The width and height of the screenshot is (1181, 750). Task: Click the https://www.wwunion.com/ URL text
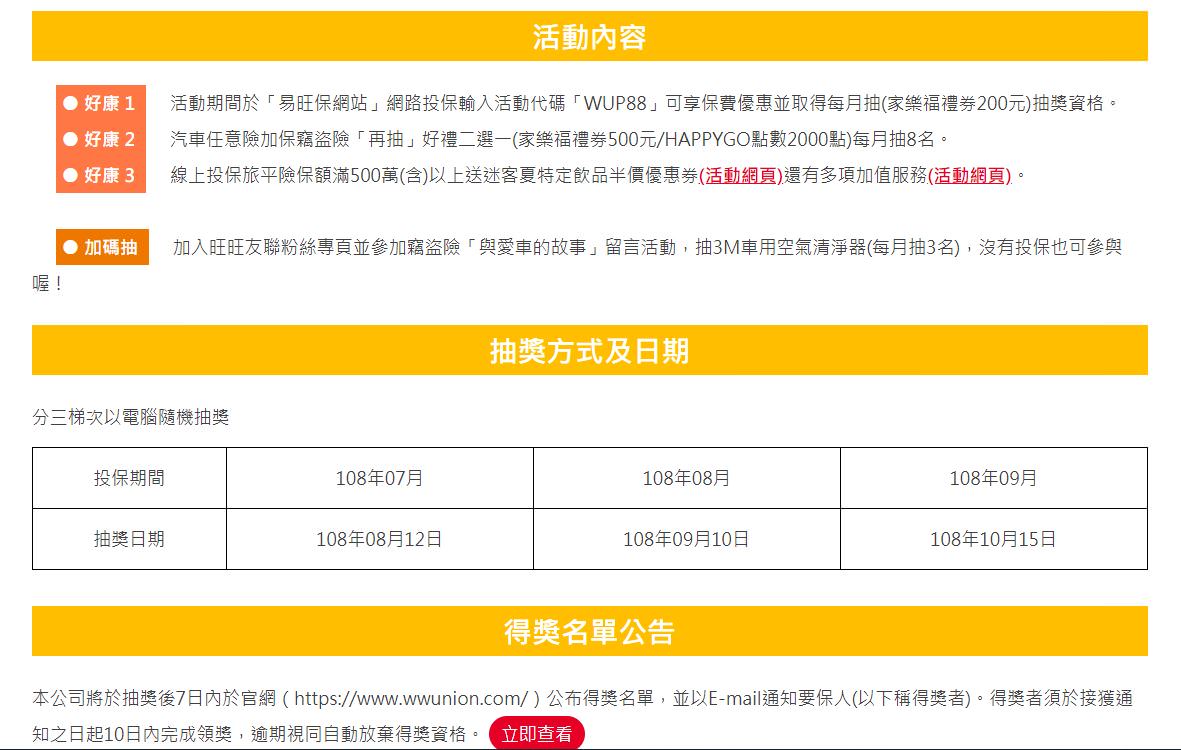[x=411, y=699]
